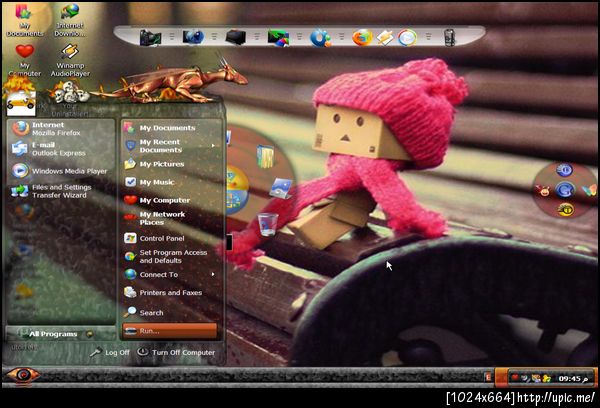Click the 09:45 taskbar clock
The width and height of the screenshot is (600, 408).
pos(573,379)
